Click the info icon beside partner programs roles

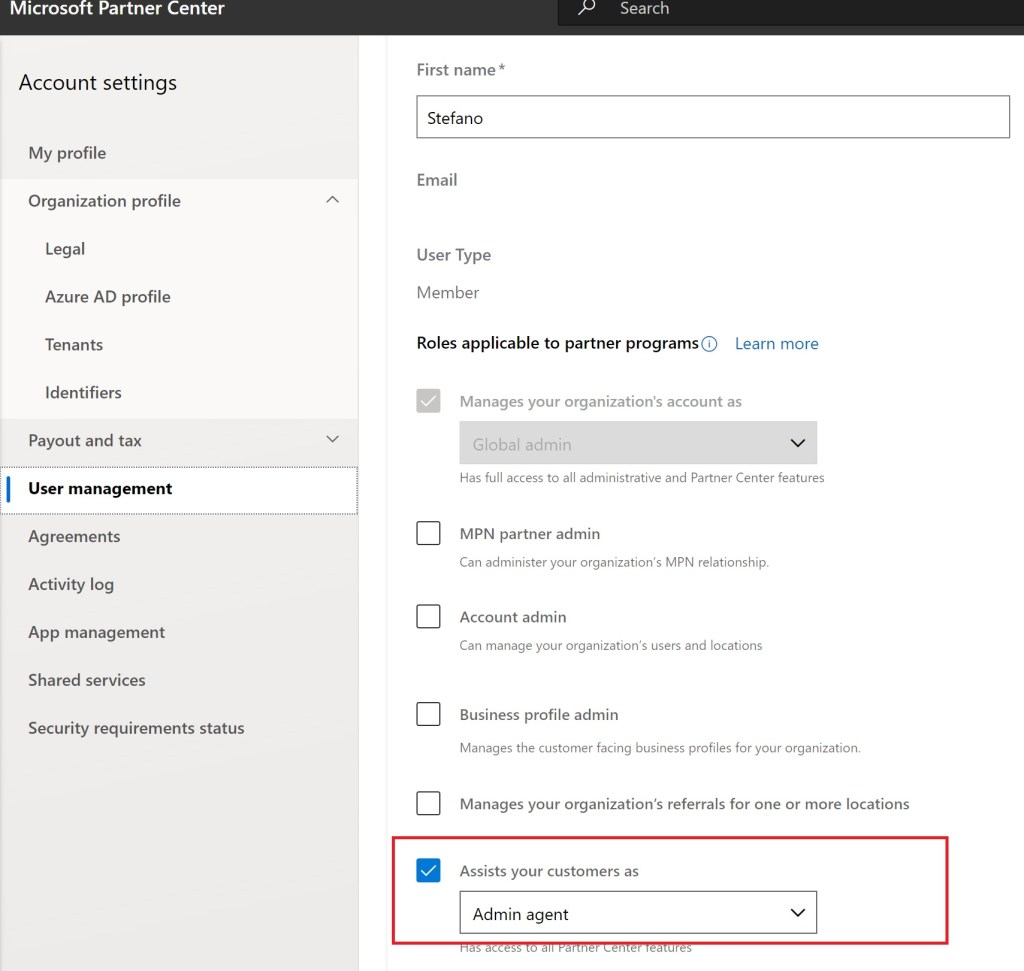coord(709,344)
